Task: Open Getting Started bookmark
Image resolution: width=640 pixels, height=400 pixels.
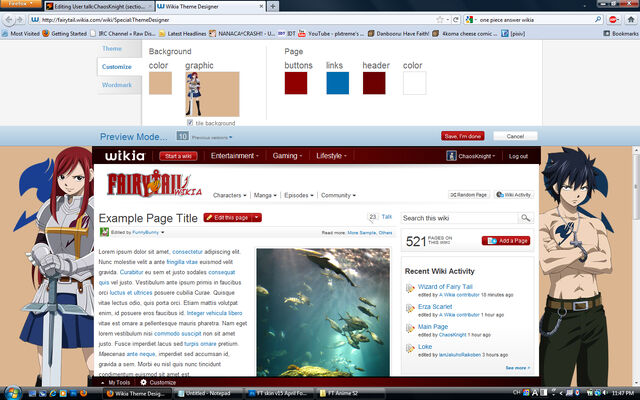Action: tap(64, 33)
